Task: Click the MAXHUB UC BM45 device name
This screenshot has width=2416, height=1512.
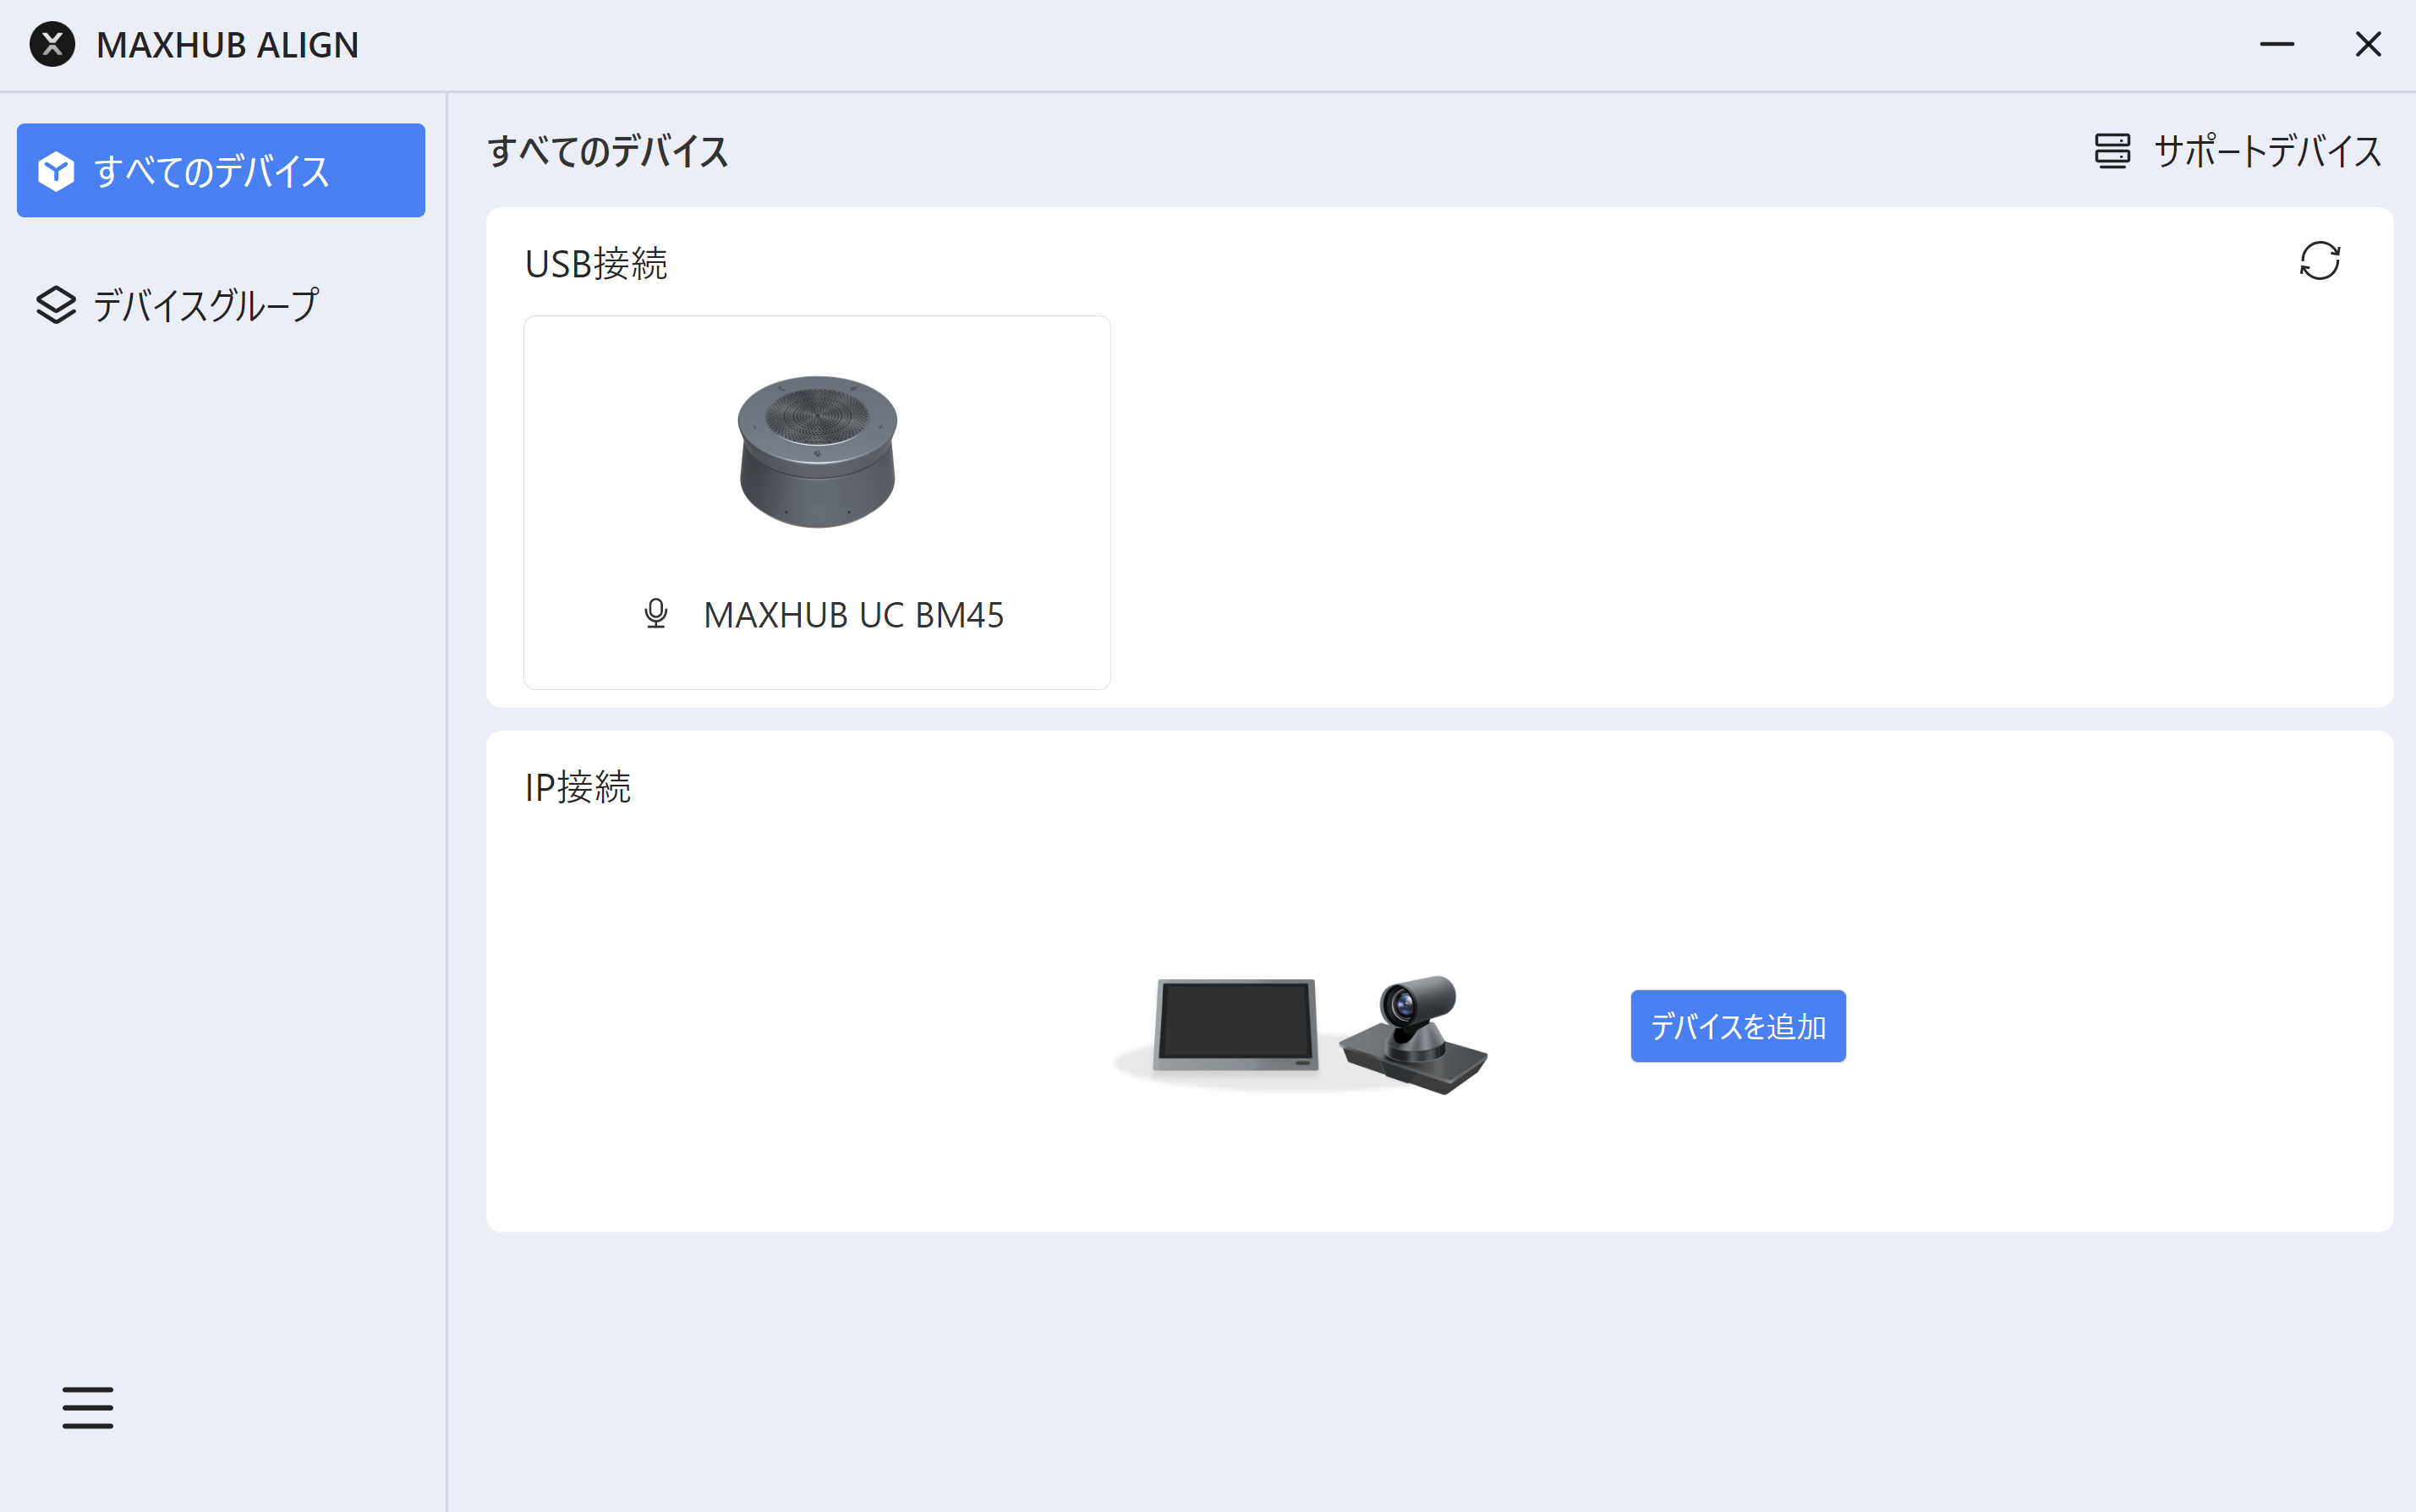Action: 853,615
